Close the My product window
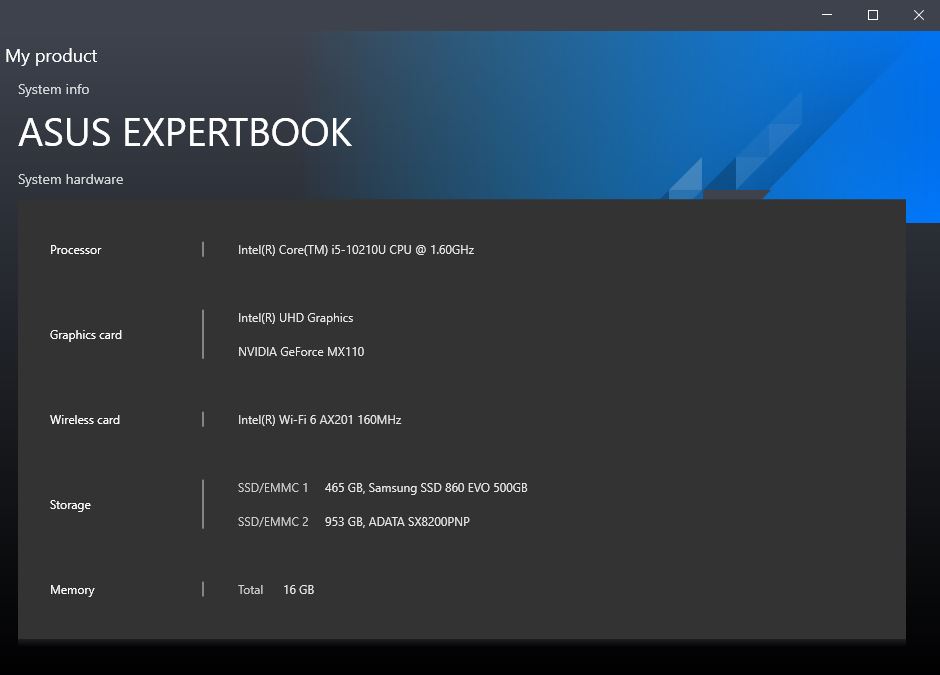The image size is (940, 675). point(918,15)
